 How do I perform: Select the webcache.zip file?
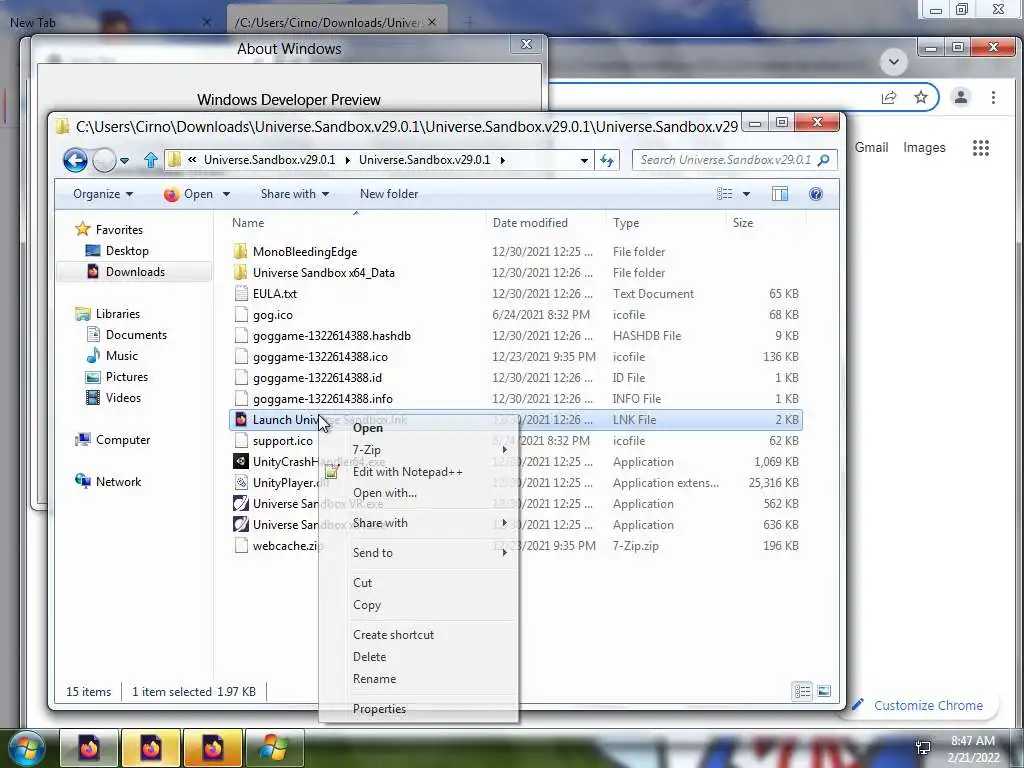click(x=287, y=546)
